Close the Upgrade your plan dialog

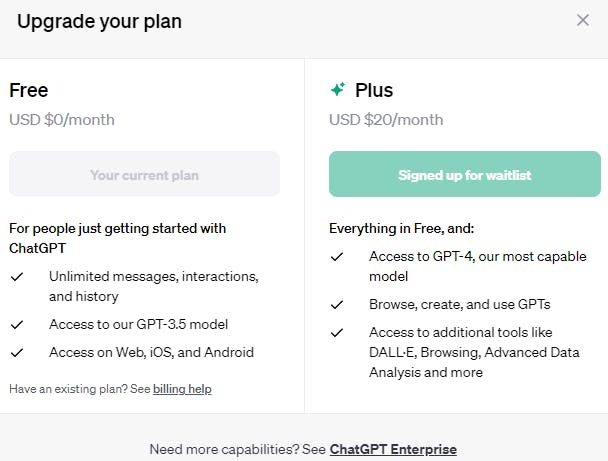point(583,20)
